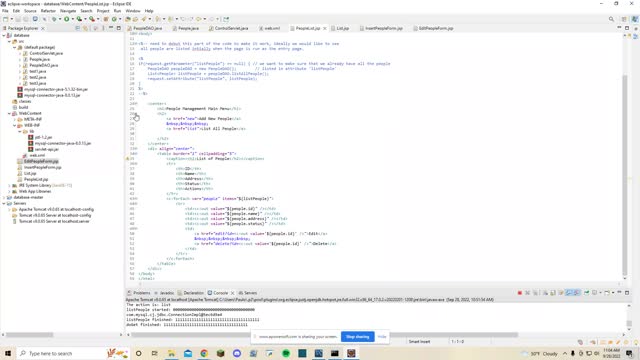Select PeopleList.jsp in Package Explorer

(36, 180)
